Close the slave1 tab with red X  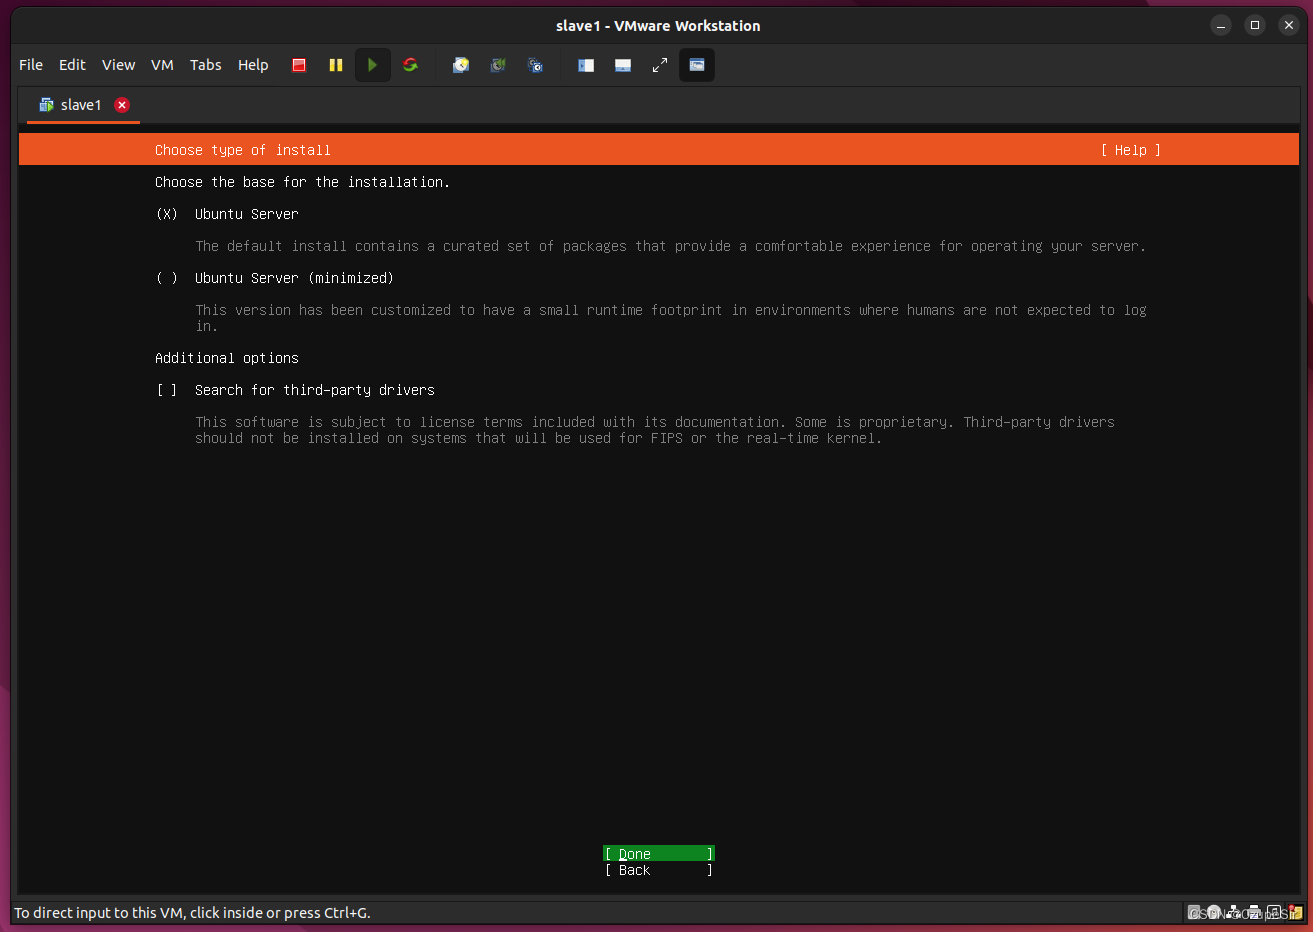pos(122,105)
